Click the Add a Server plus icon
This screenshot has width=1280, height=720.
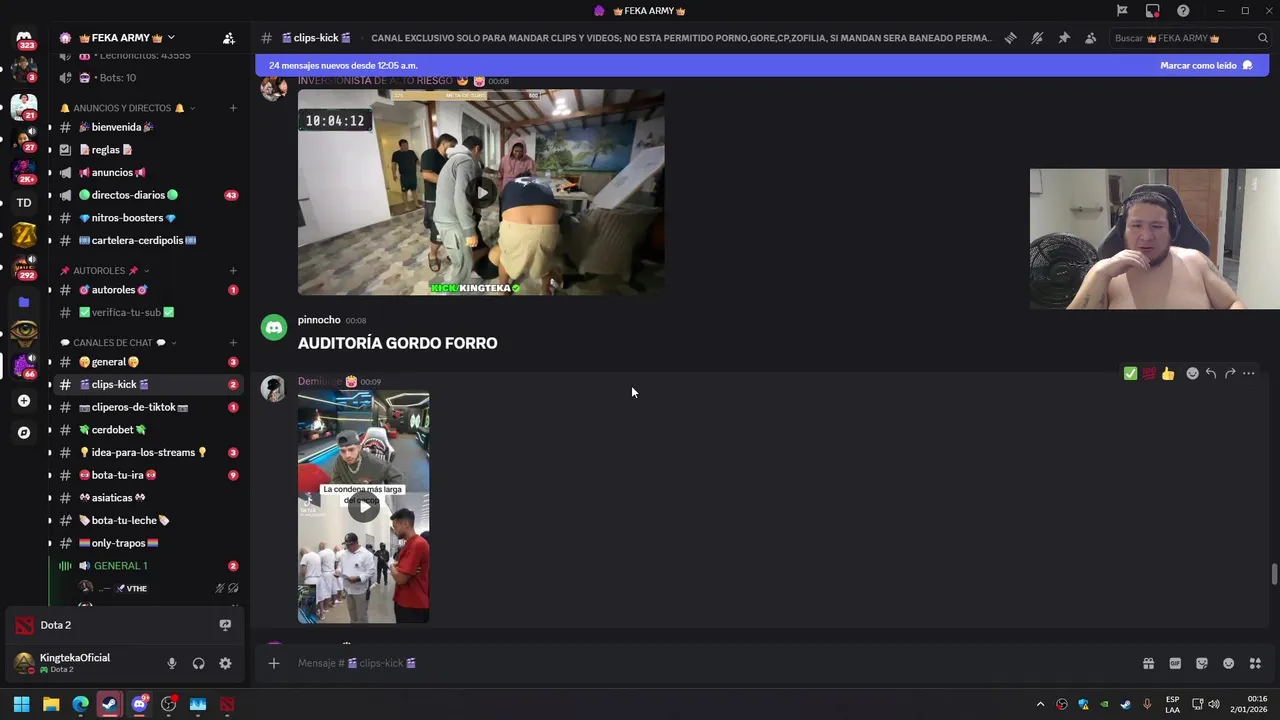pos(24,401)
